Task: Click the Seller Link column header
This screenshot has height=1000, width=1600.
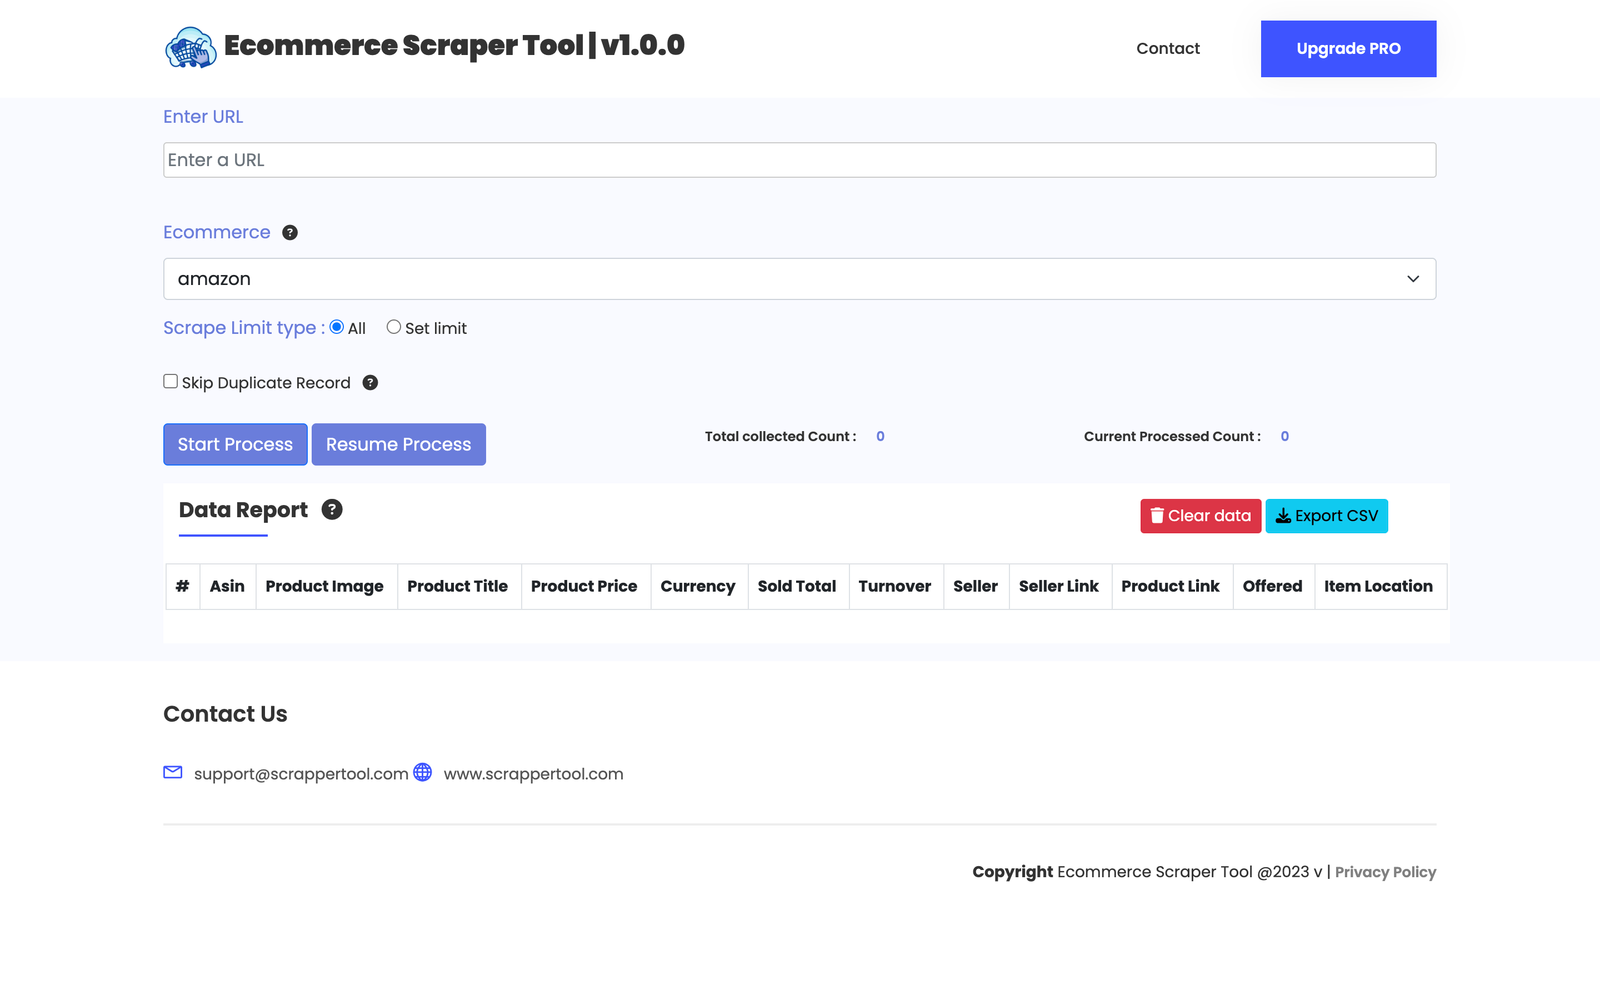Action: 1059,586
